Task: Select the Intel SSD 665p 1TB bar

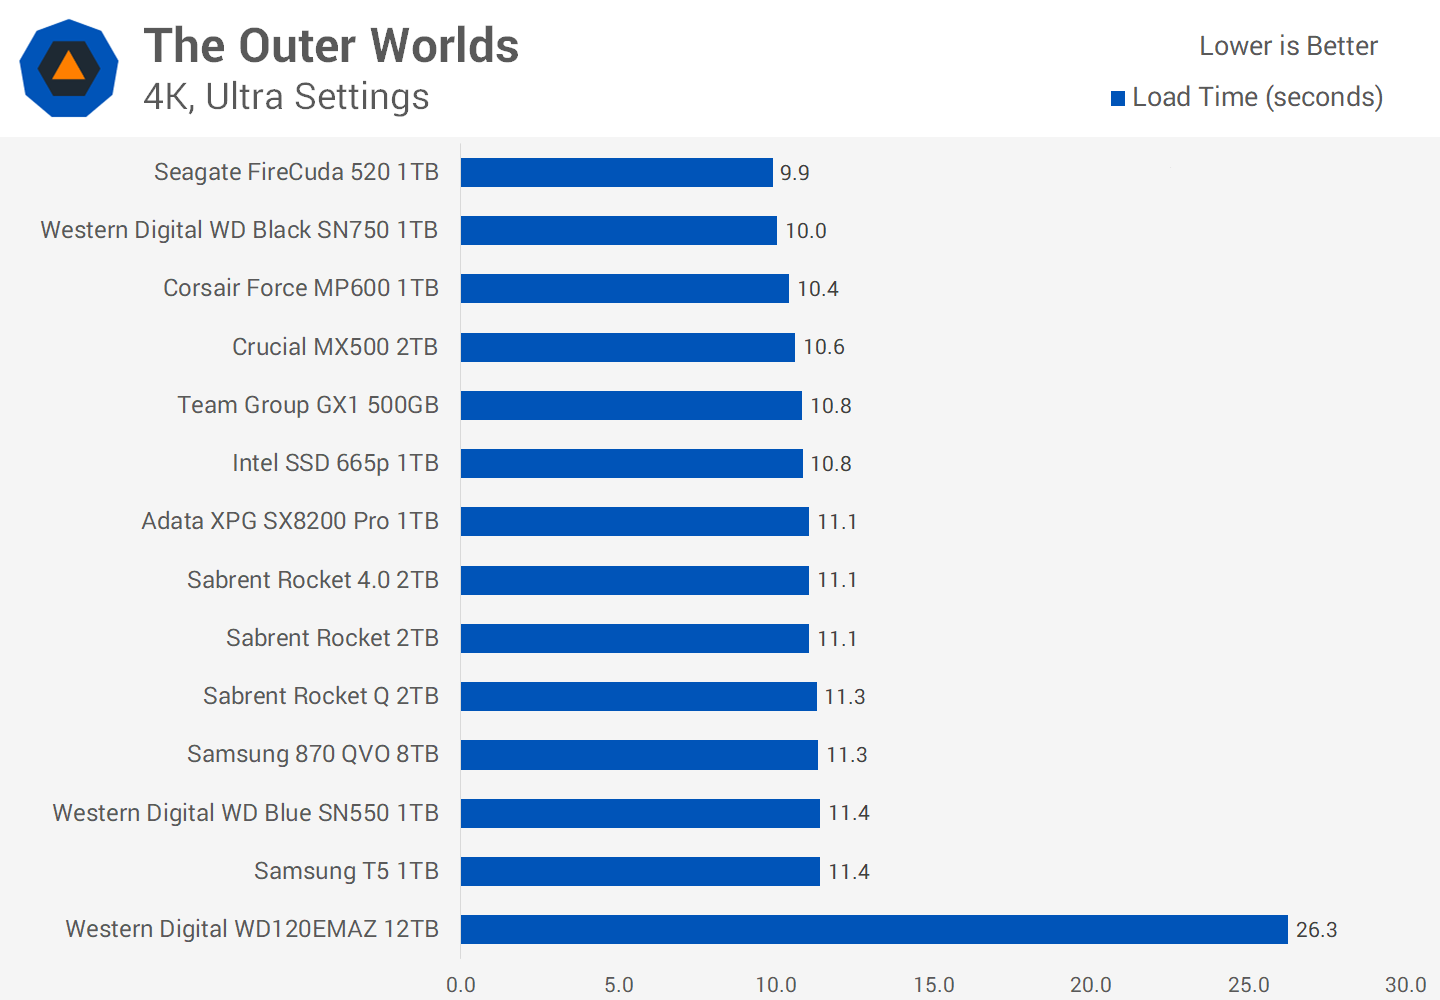Action: (631, 463)
